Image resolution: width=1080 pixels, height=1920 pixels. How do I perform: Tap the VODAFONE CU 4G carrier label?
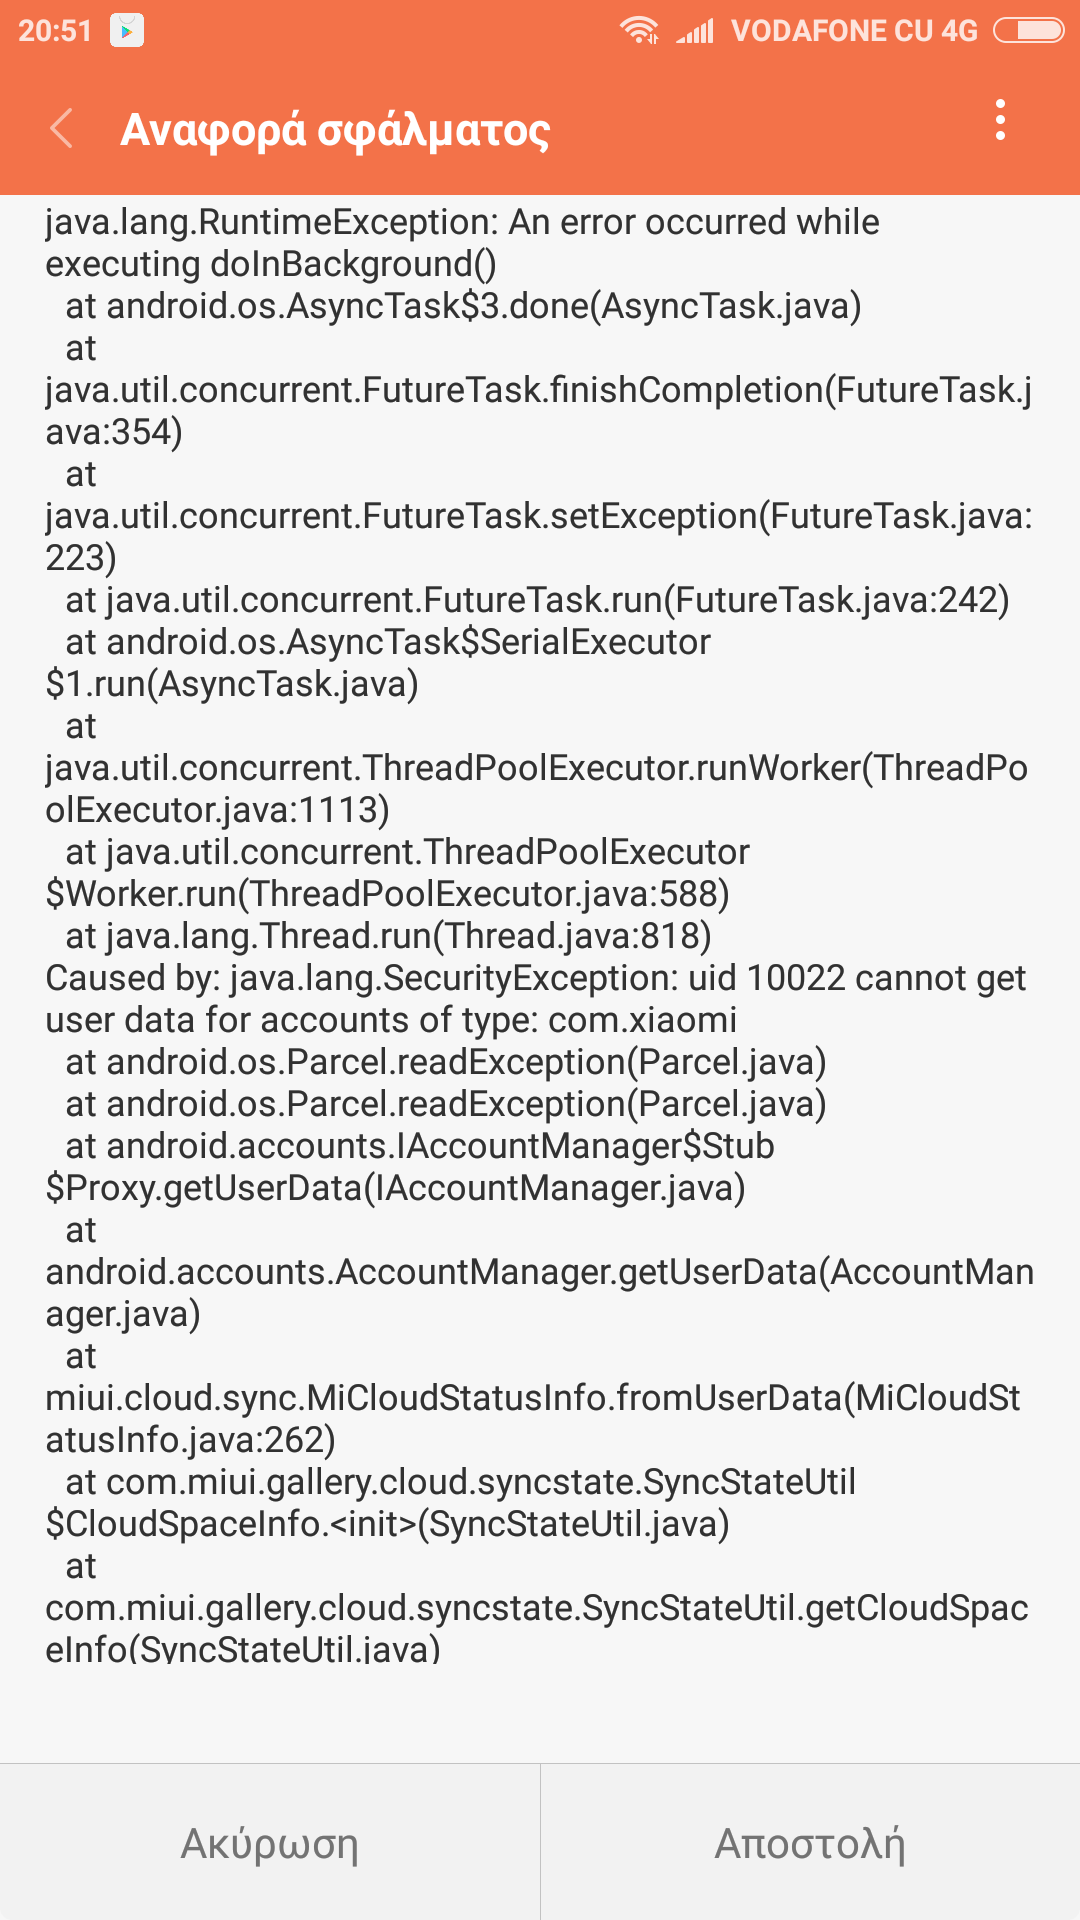[x=854, y=31]
